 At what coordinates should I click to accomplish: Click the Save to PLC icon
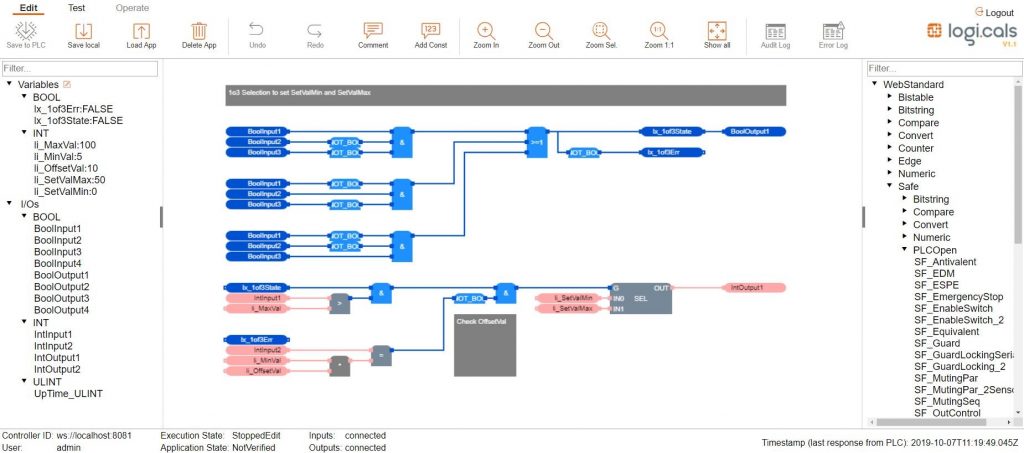28,30
